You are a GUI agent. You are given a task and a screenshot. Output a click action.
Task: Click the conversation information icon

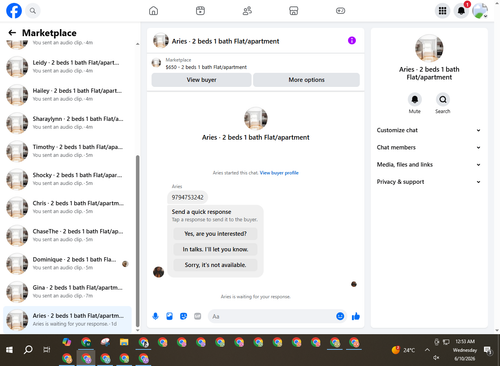pyautogui.click(x=352, y=41)
